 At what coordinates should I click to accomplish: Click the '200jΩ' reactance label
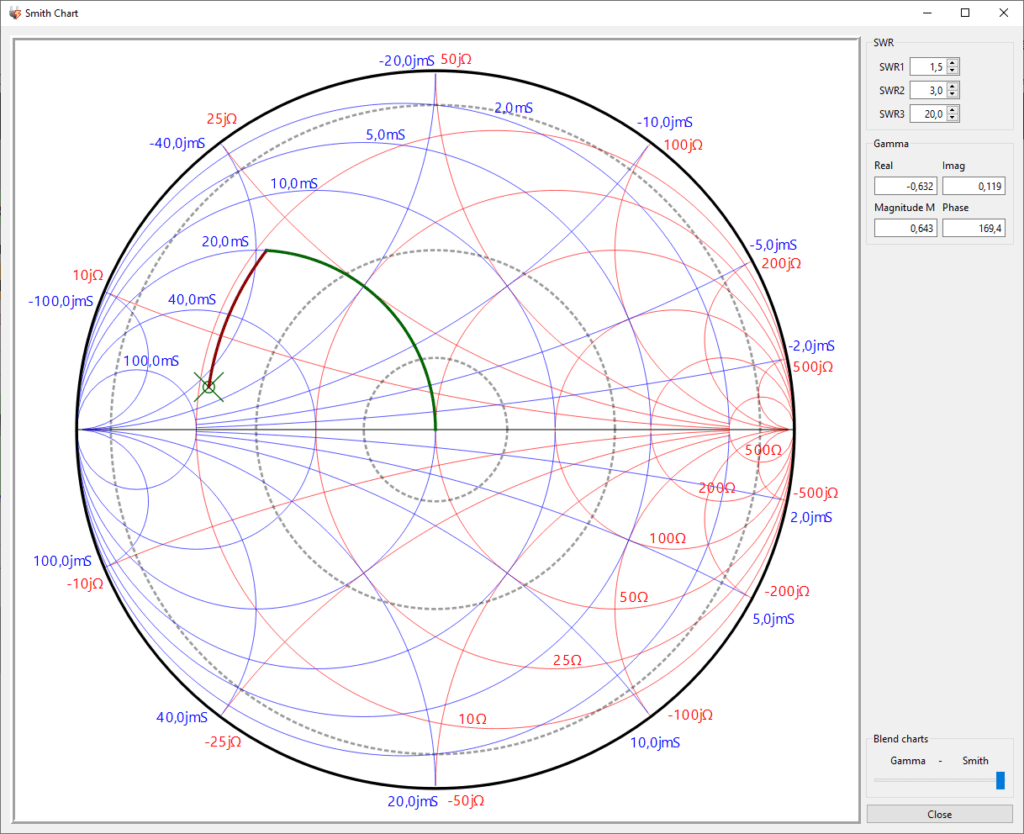[x=781, y=263]
